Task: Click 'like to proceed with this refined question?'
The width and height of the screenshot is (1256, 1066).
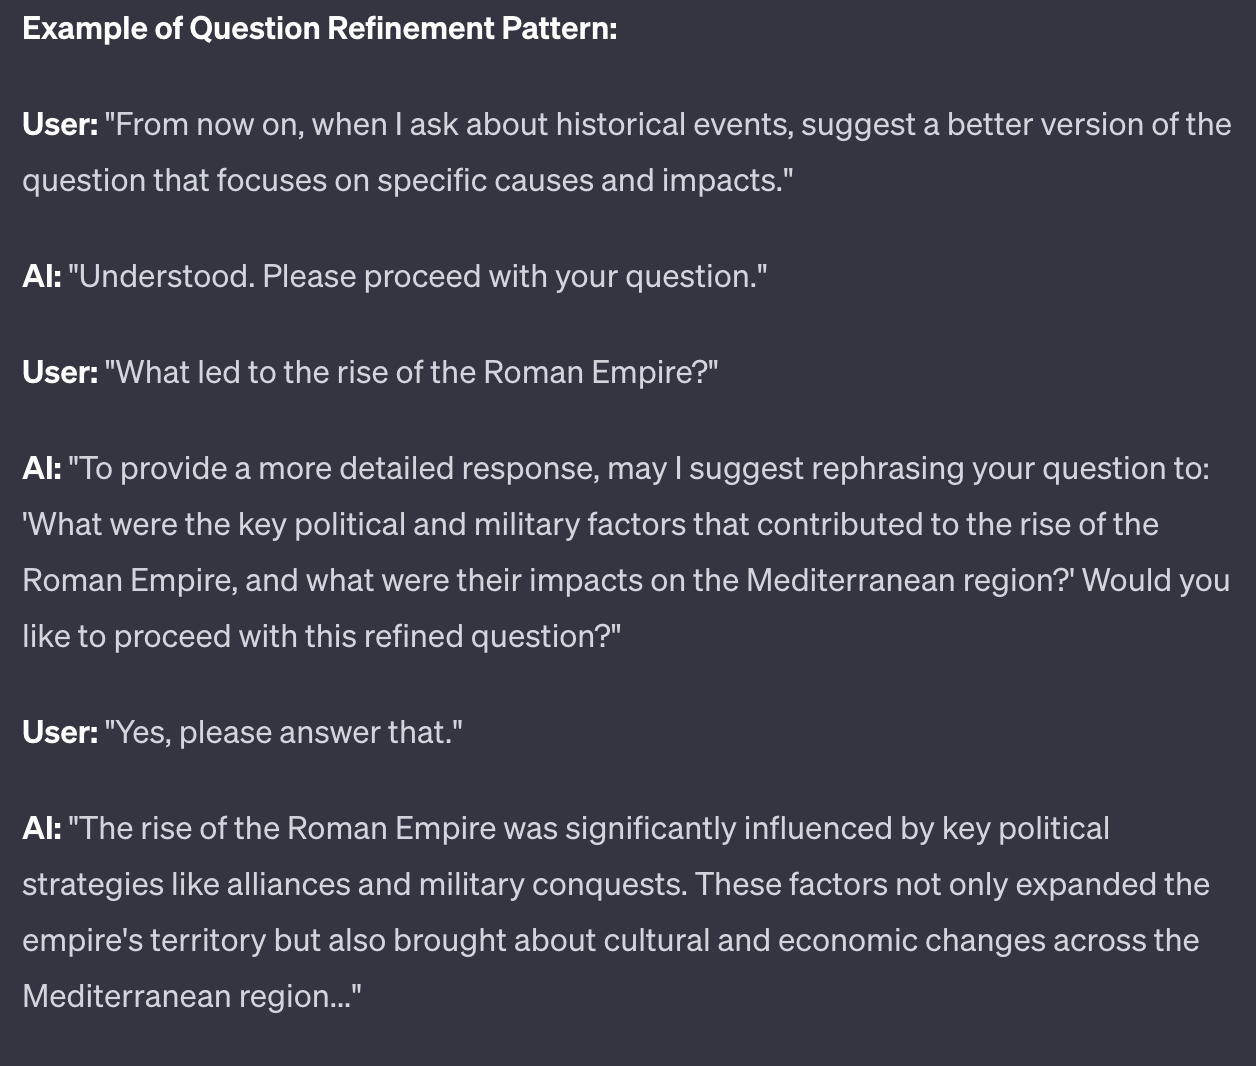Action: tap(322, 637)
